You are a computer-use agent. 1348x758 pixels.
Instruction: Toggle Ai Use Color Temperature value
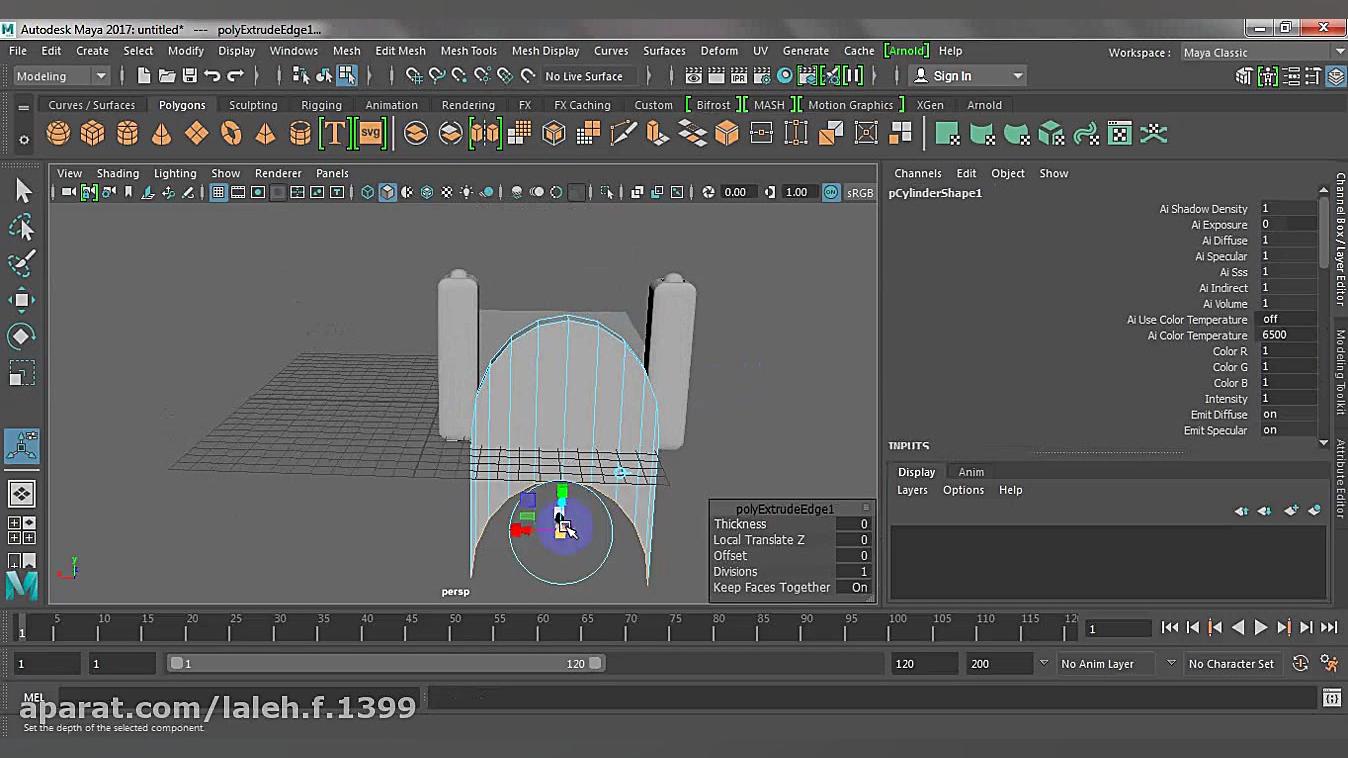click(x=1285, y=319)
